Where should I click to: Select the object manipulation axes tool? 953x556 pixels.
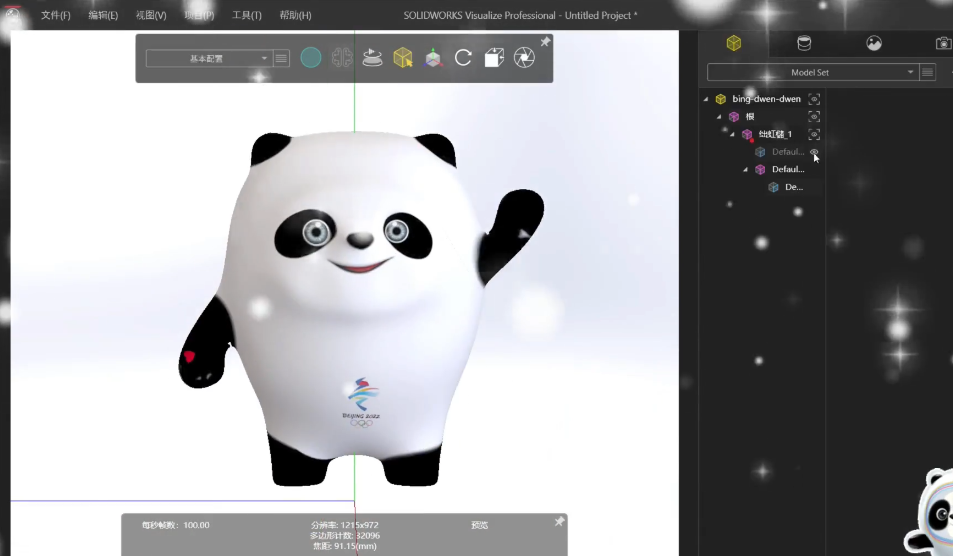[x=433, y=58]
